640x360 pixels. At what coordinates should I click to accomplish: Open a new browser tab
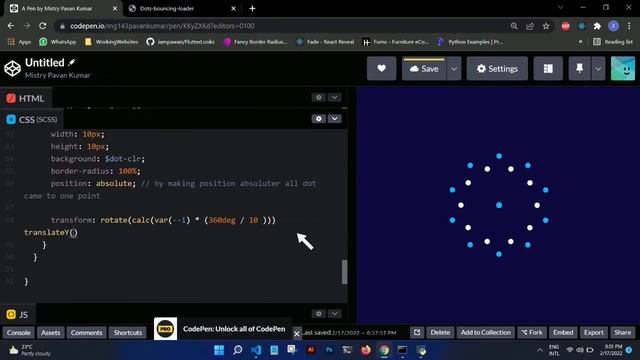tap(252, 9)
